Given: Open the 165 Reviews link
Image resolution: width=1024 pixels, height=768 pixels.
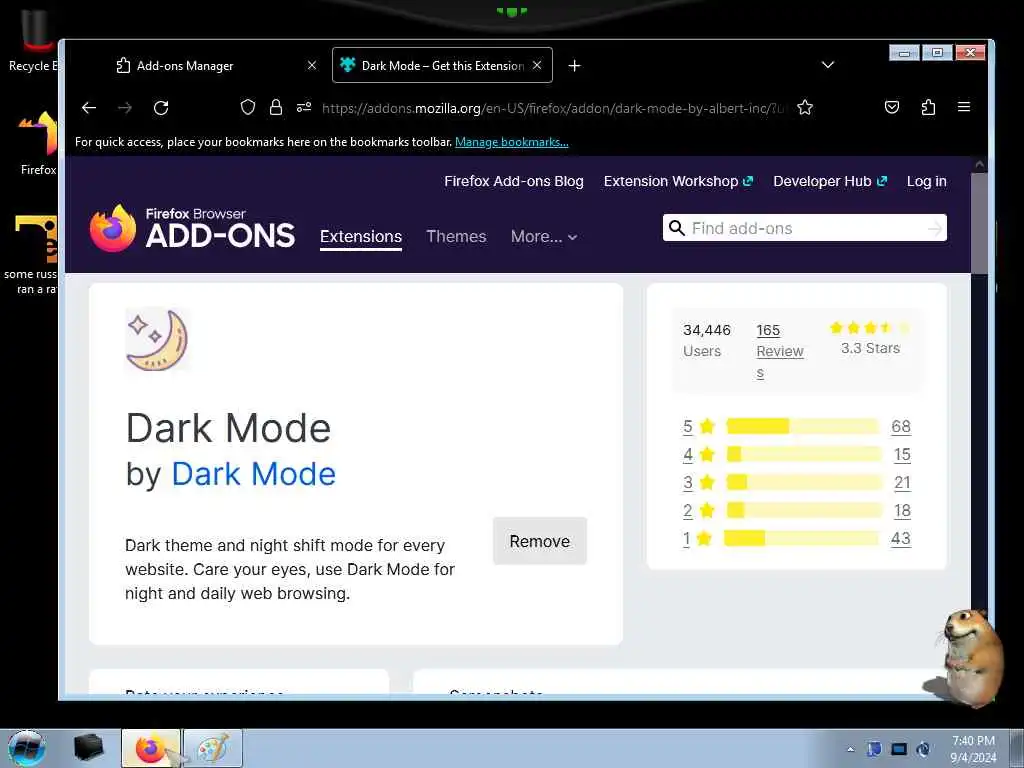Looking at the screenshot, I should pos(780,351).
